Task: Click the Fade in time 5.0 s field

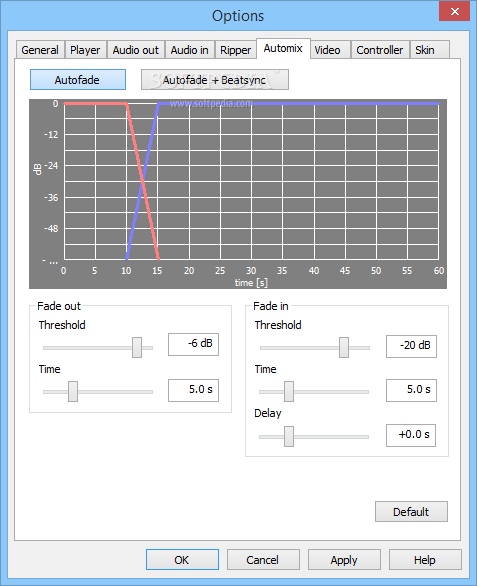Action: [411, 390]
